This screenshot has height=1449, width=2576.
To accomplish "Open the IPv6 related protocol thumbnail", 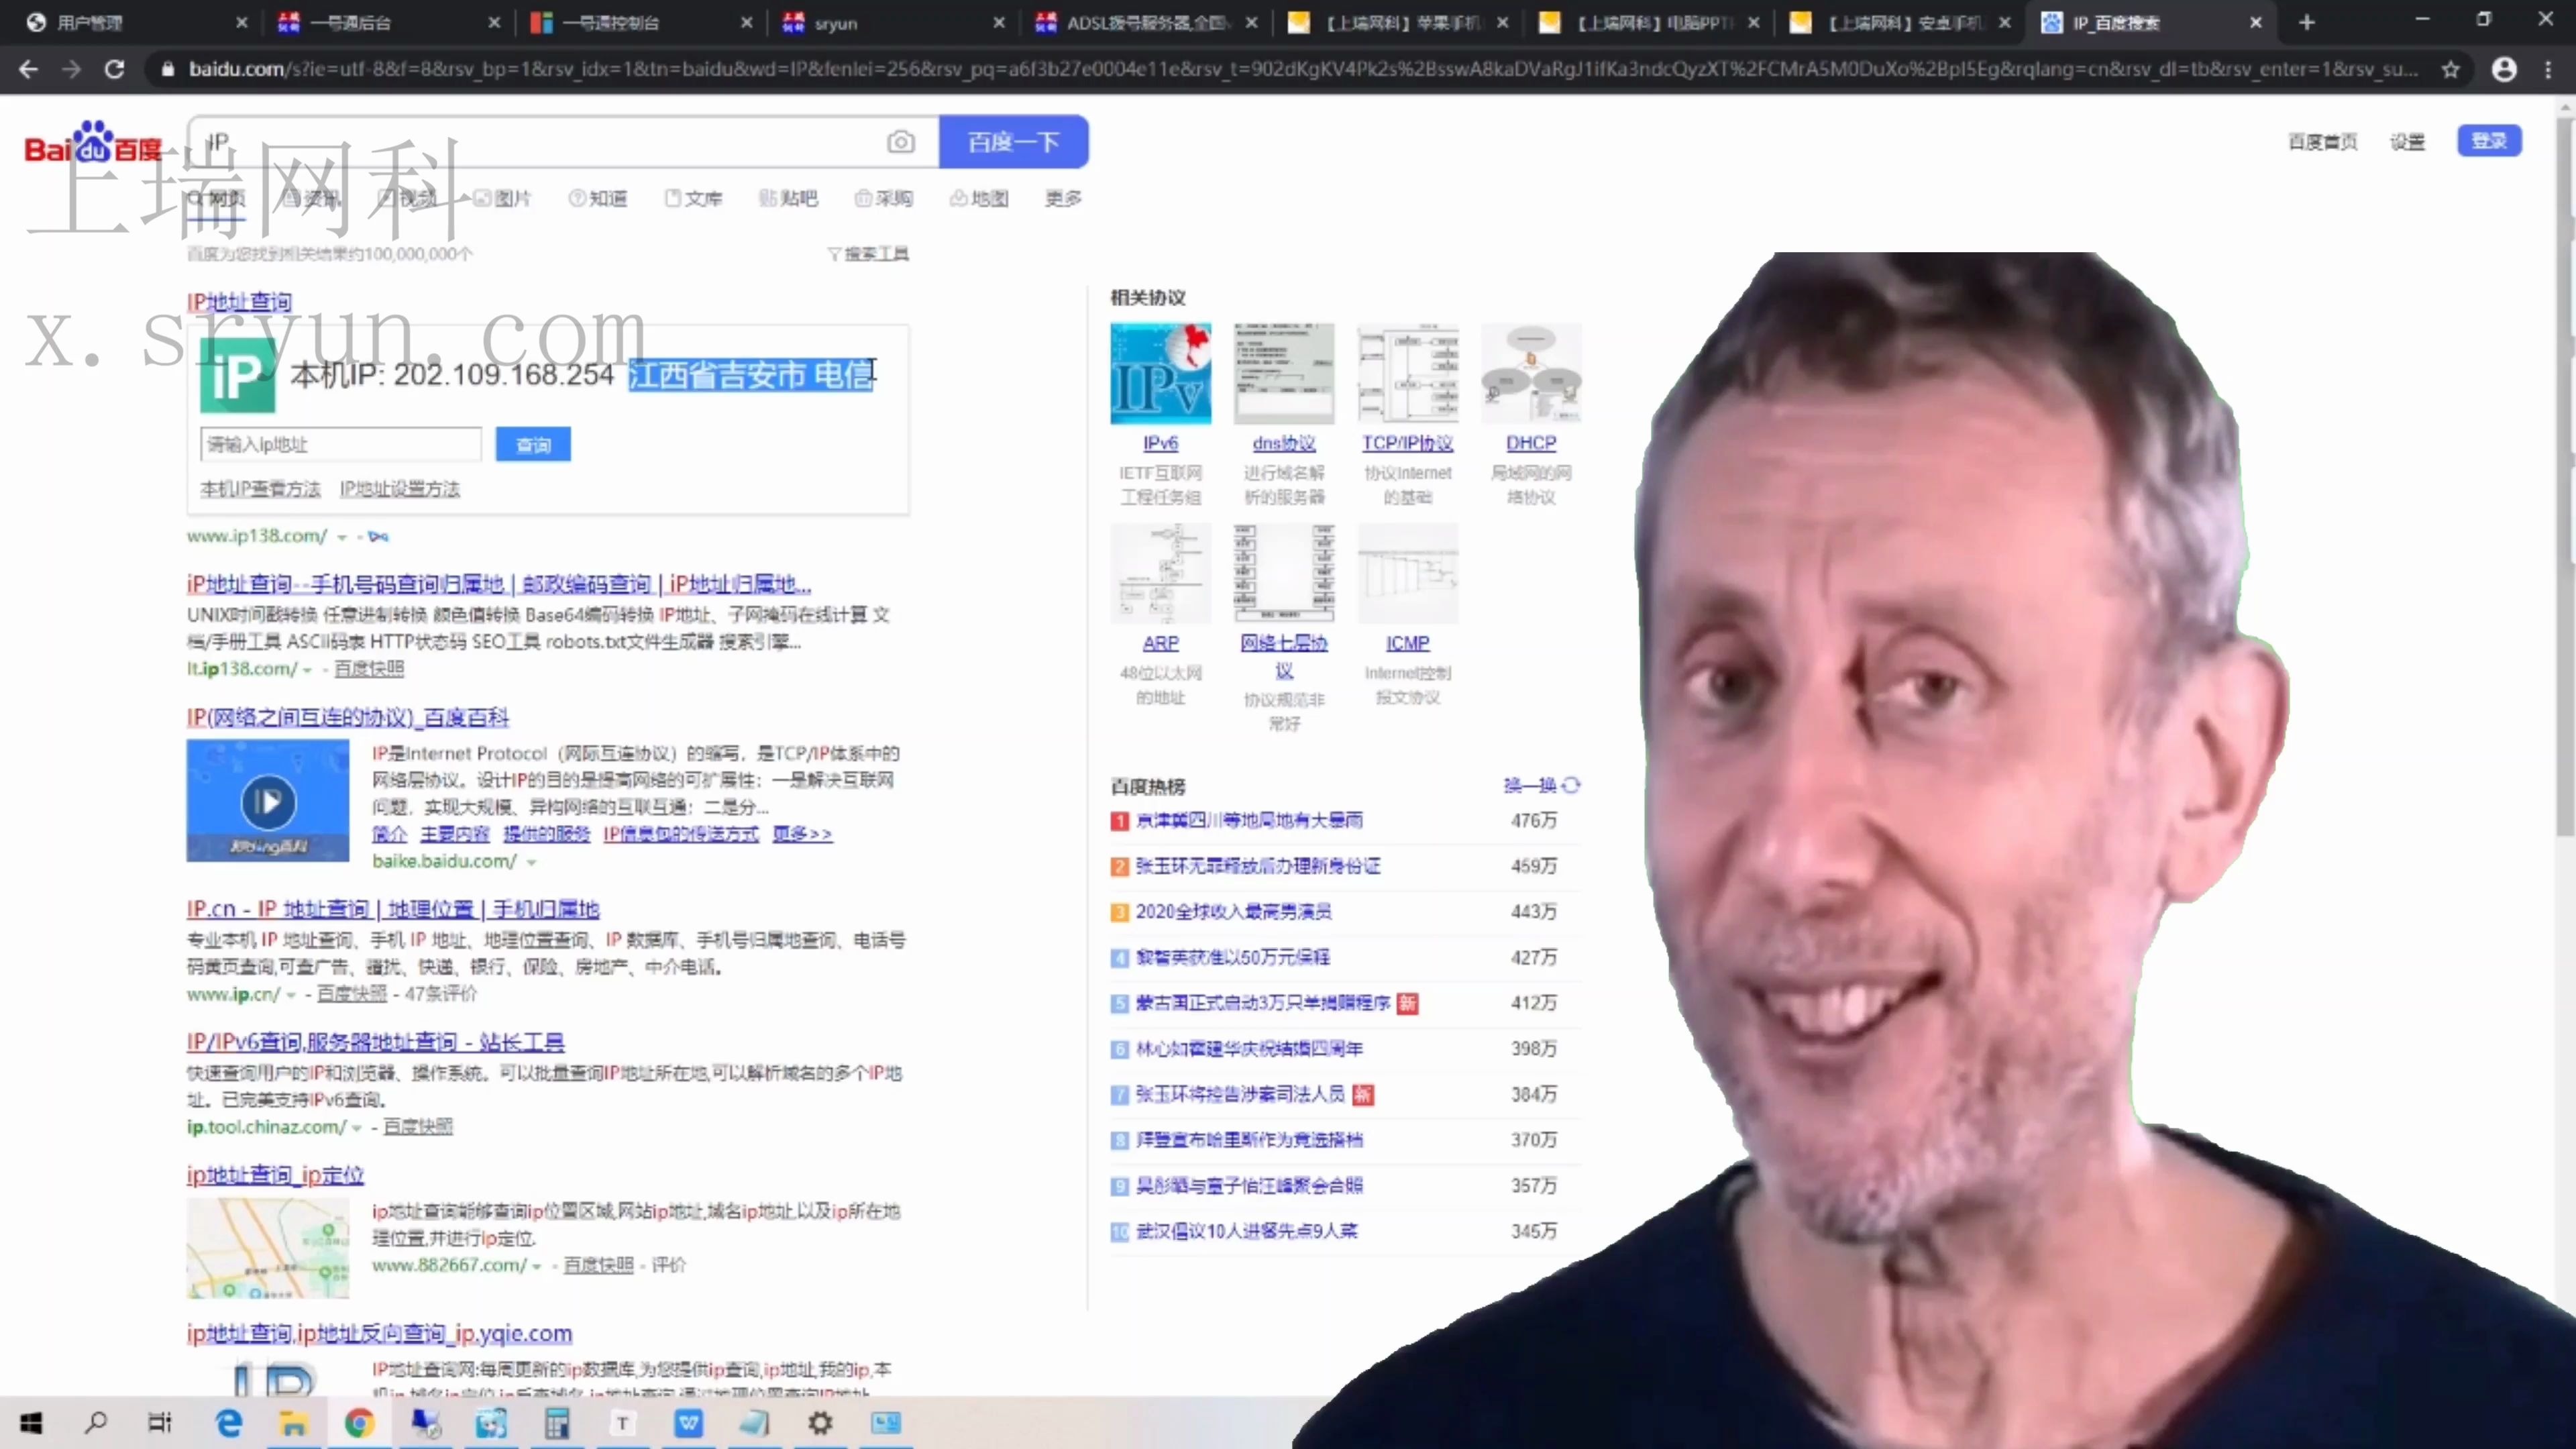I will [x=1160, y=374].
